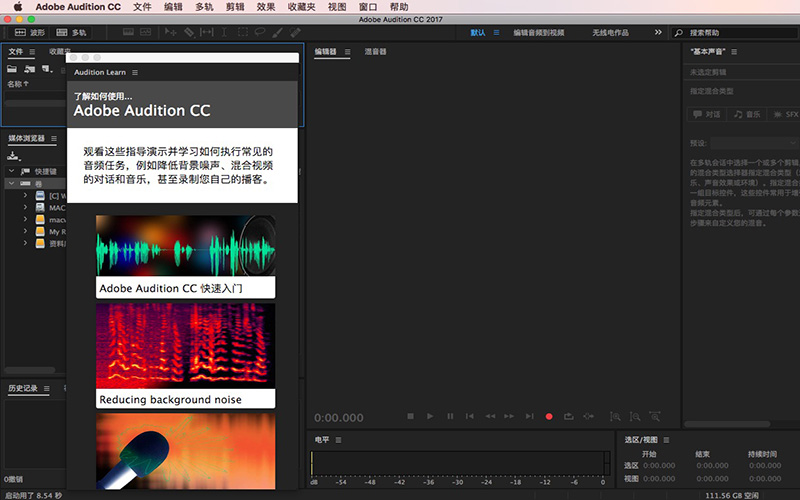Switch to Waveform (波形) view
Screen dimensions: 800x500
coord(30,33)
